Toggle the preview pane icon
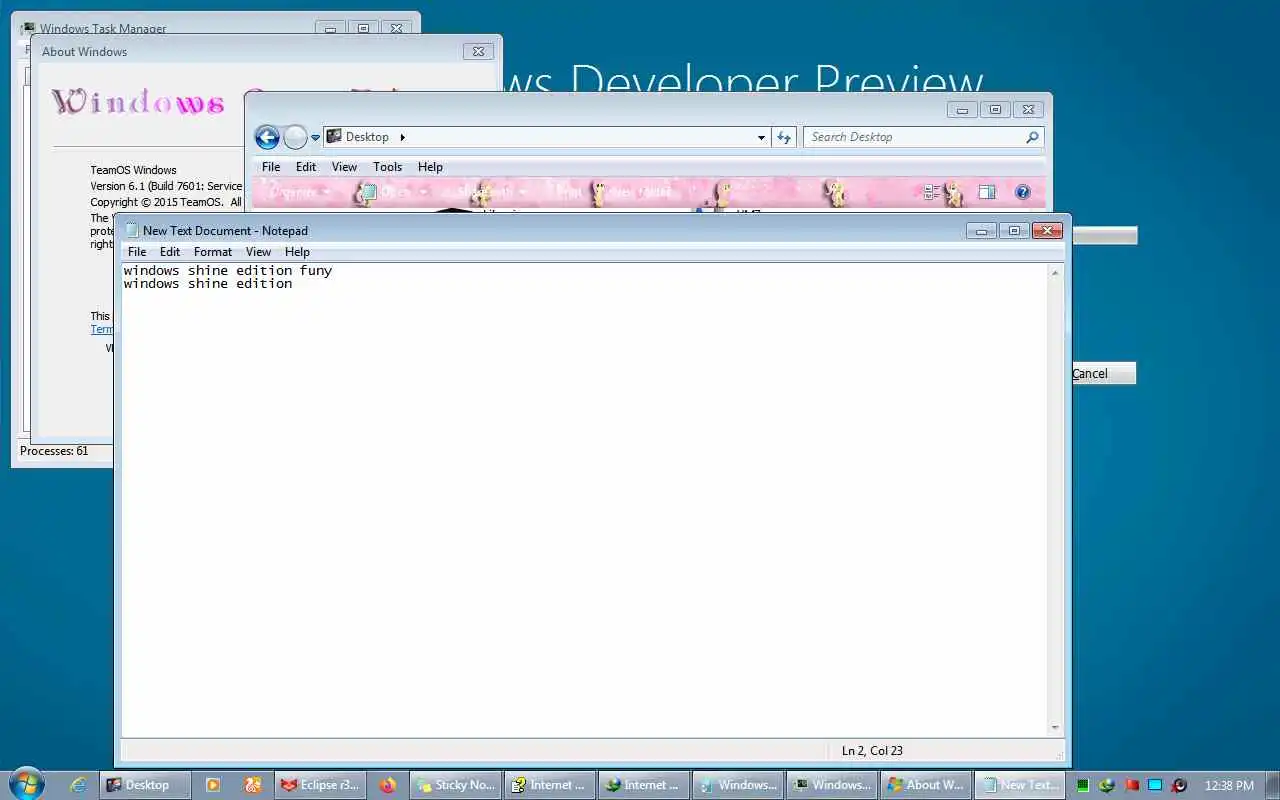 [987, 192]
